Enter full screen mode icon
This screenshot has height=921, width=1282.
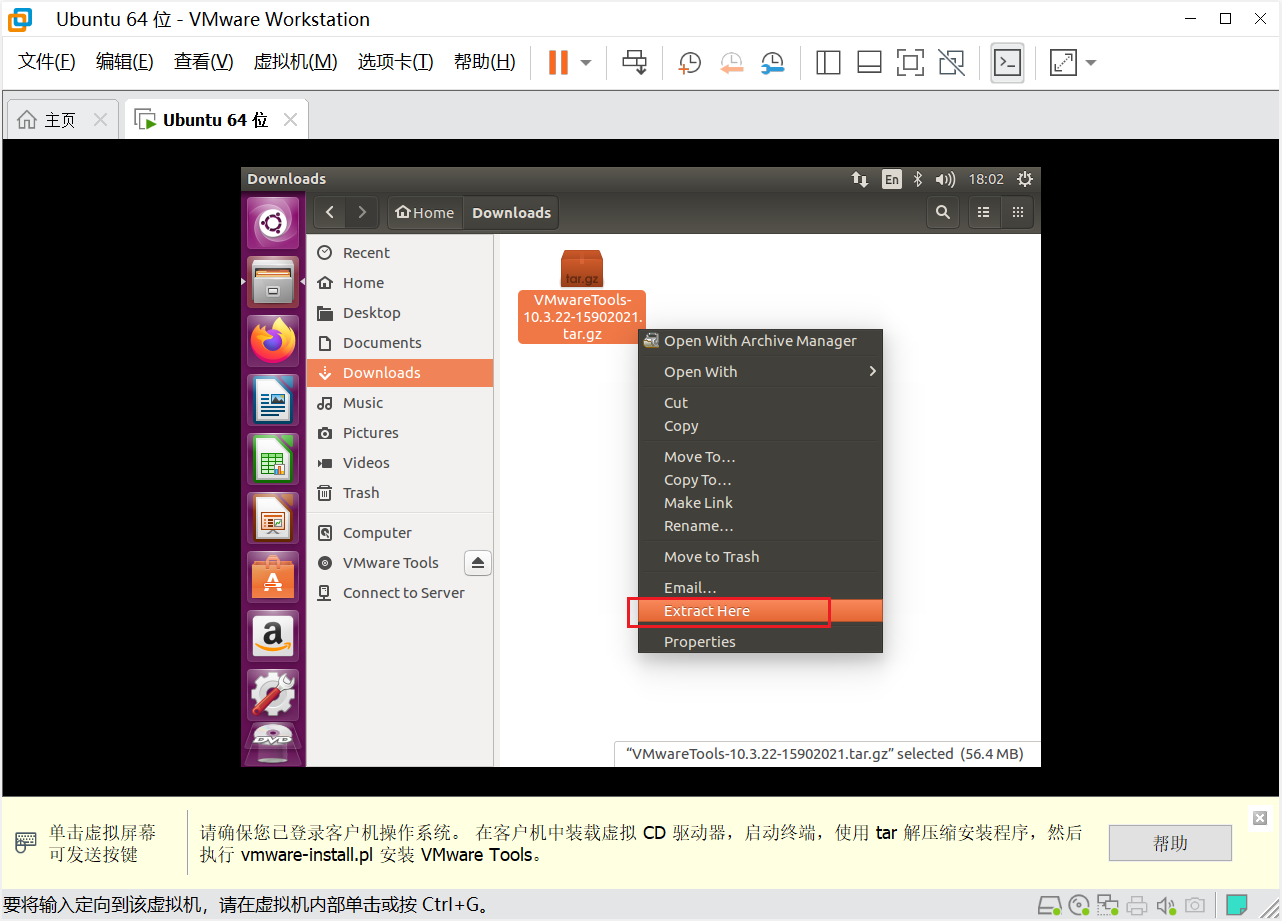(910, 62)
